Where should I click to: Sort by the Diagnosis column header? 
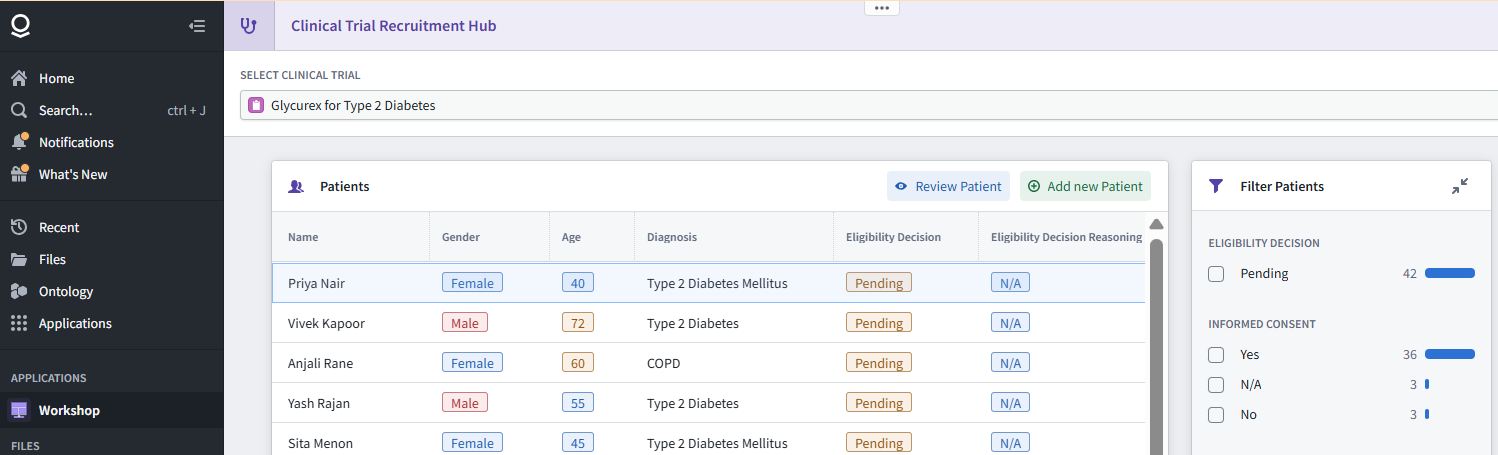pos(734,237)
